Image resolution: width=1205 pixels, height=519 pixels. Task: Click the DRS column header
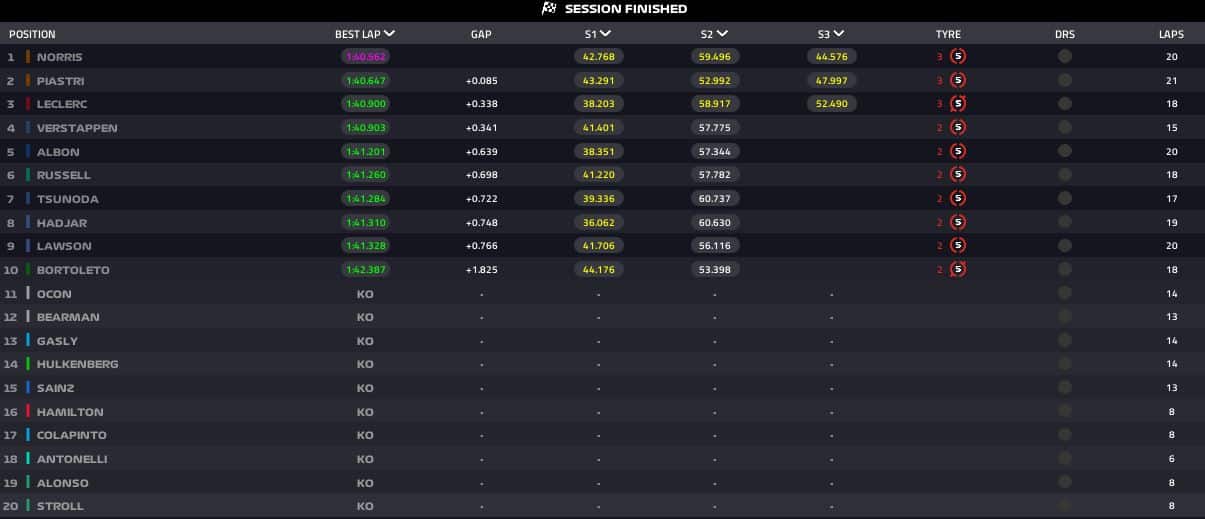[x=1065, y=34]
